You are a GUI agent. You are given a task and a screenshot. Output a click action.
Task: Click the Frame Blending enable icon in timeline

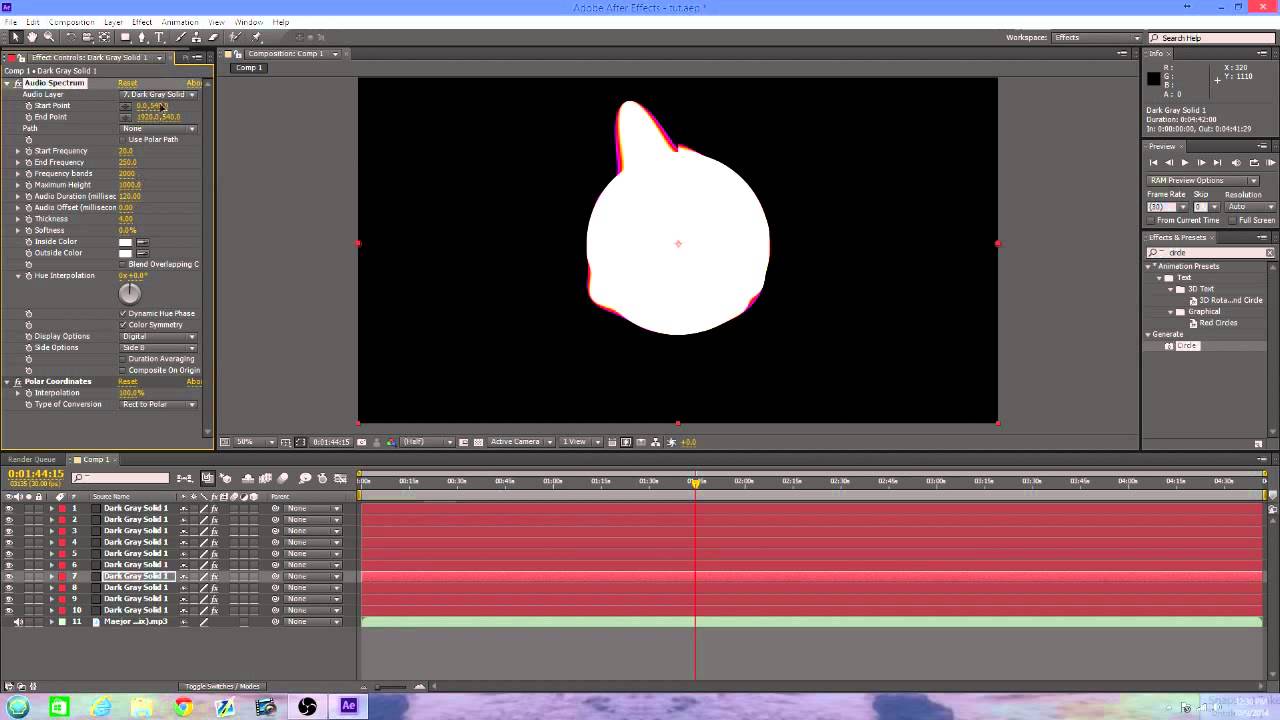pyautogui.click(x=264, y=478)
